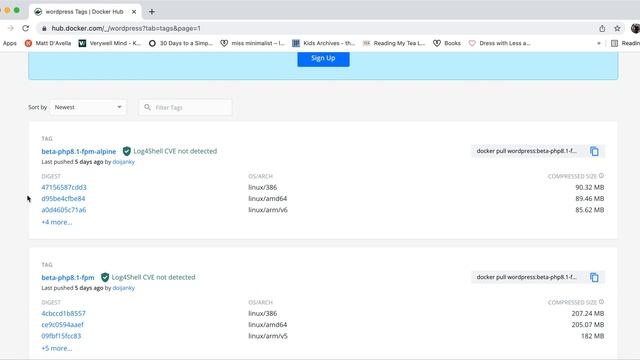Click the Sign Up button

[x=323, y=58]
